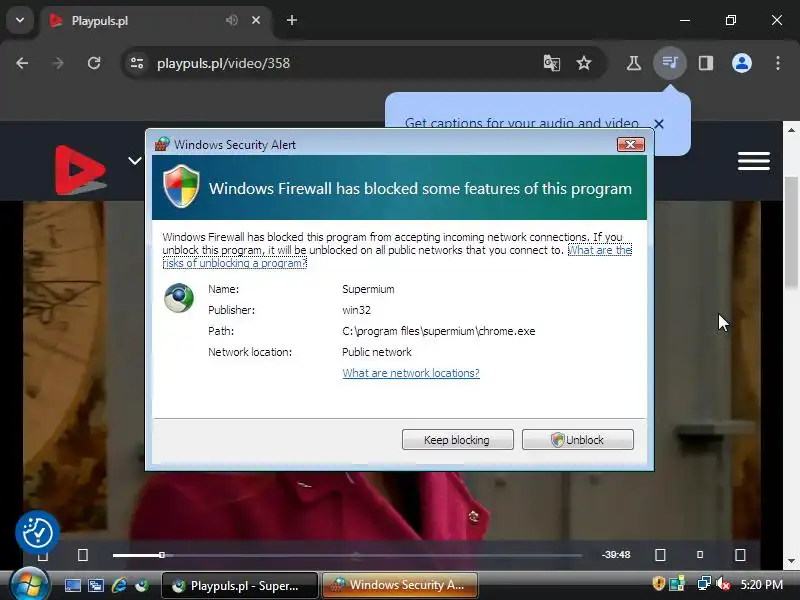Viewport: 800px width, 600px height.
Task: Open Chrome Labs flask icon
Action: [x=634, y=63]
